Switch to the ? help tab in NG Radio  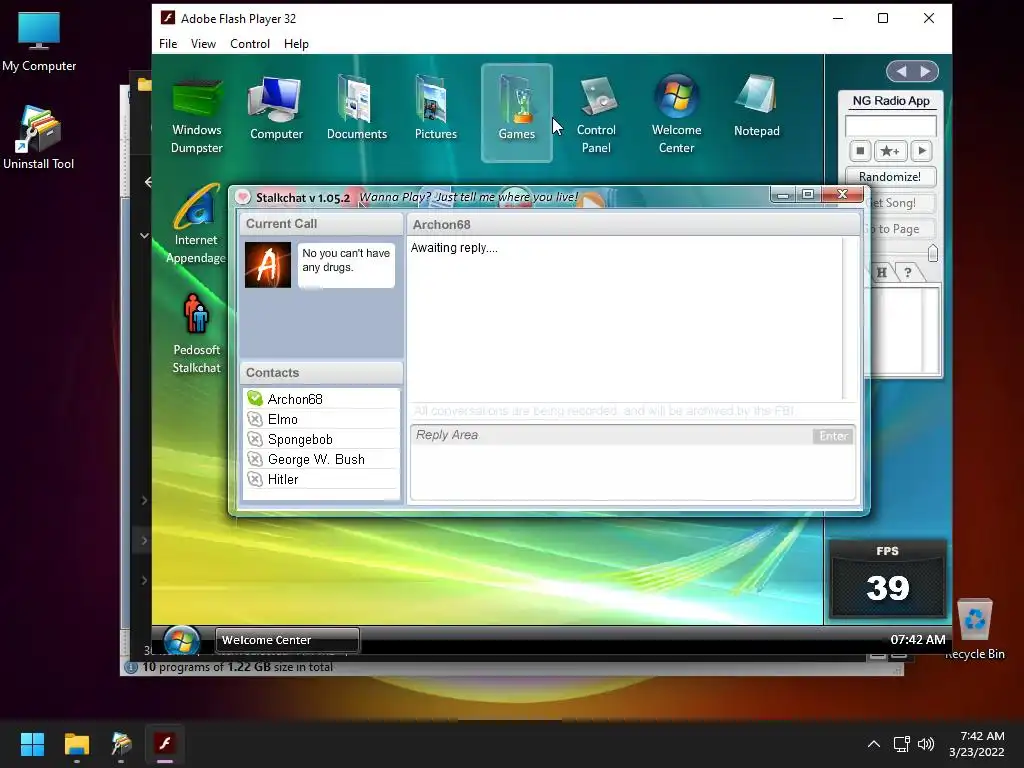tap(908, 272)
